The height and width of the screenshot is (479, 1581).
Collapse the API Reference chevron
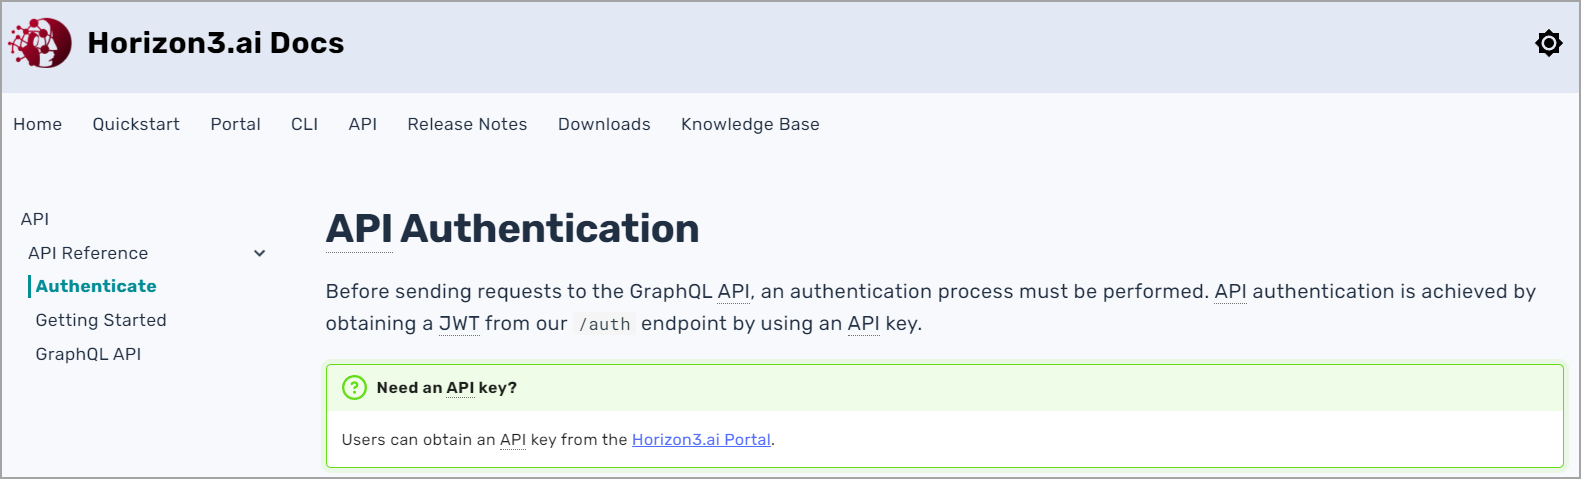(x=260, y=254)
